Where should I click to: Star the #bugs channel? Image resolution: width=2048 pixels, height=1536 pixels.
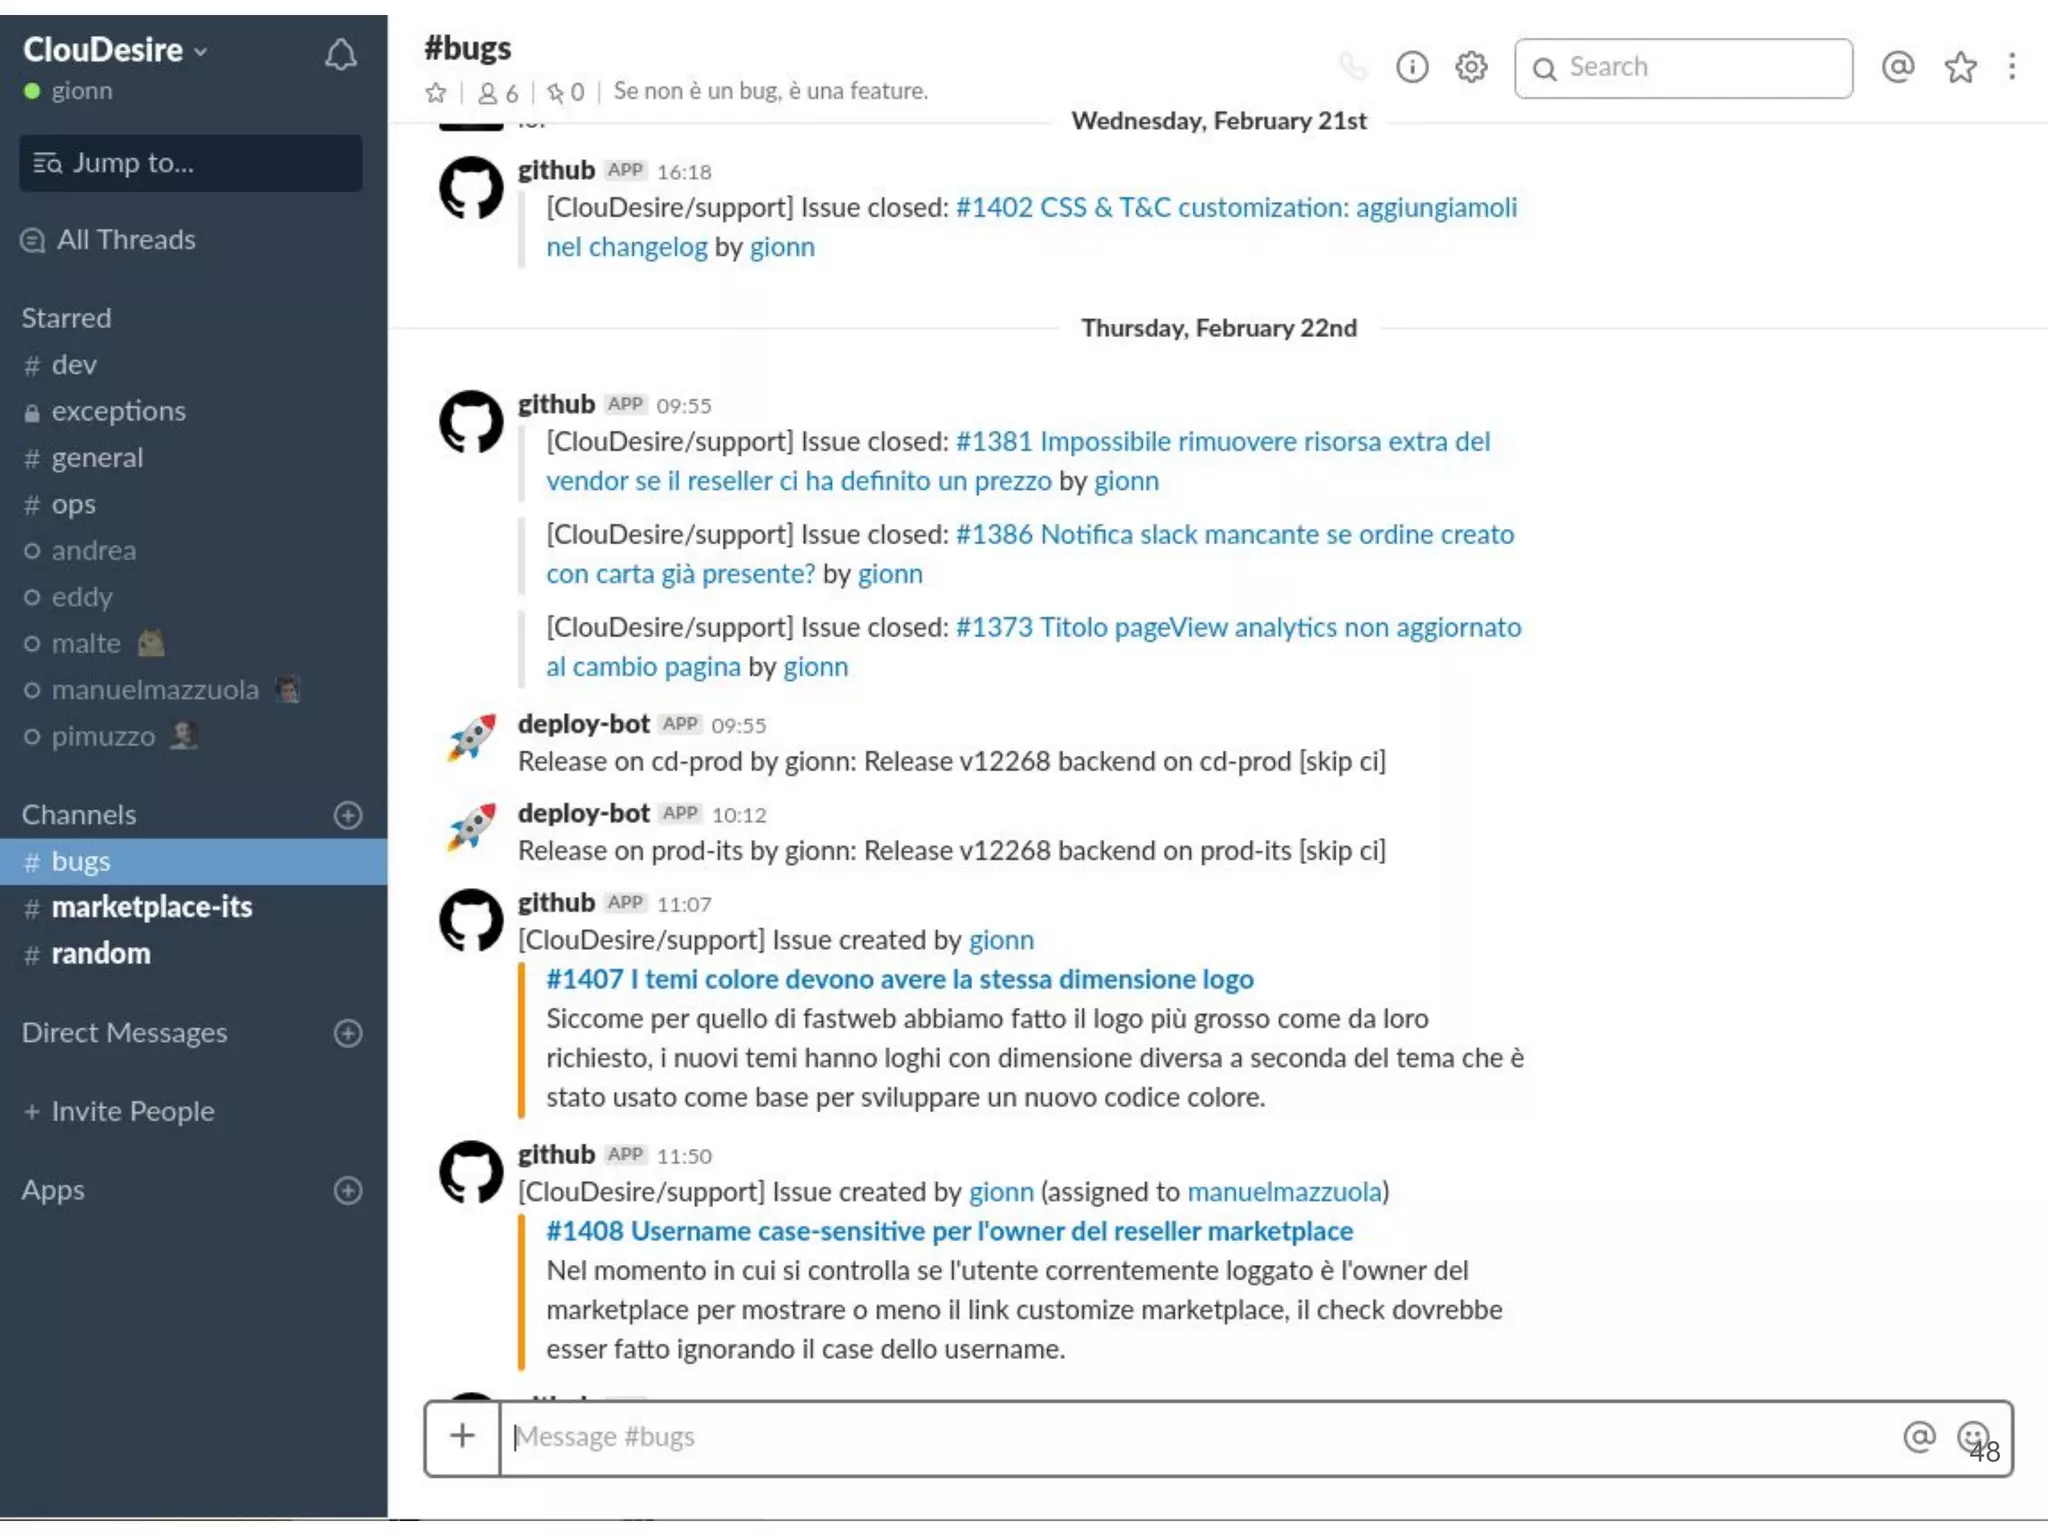[436, 93]
